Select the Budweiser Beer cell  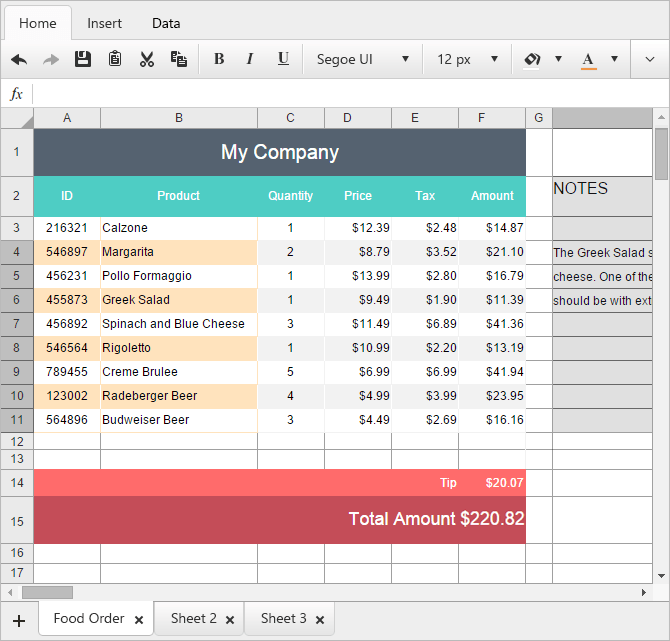(179, 419)
